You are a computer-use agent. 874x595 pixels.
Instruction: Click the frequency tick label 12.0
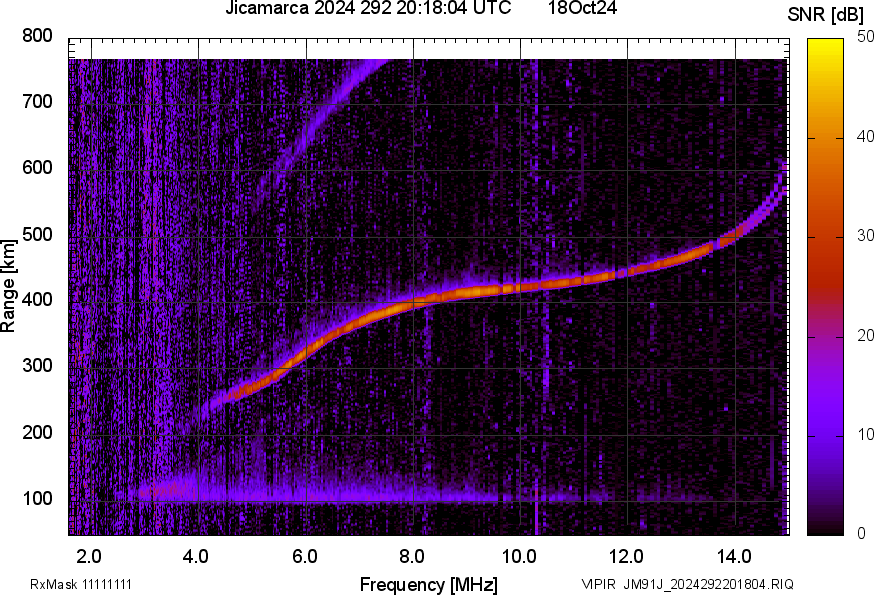tap(627, 556)
